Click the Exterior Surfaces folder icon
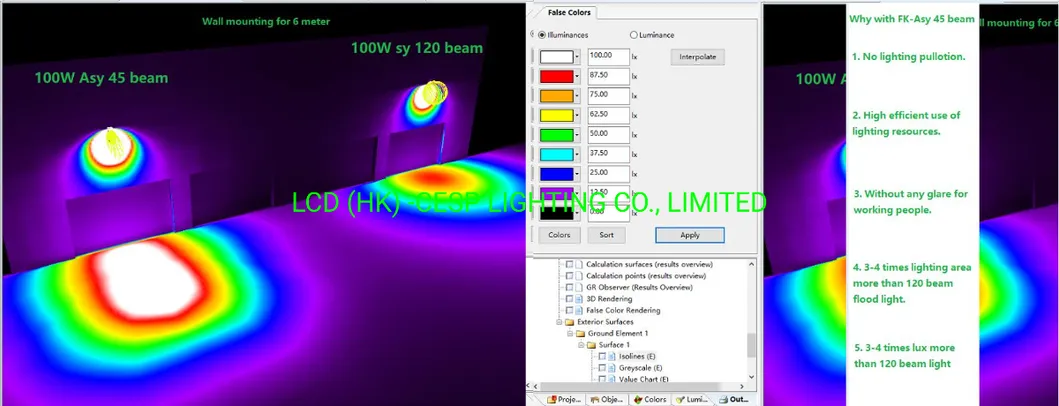This screenshot has width=1059, height=406. (x=569, y=322)
